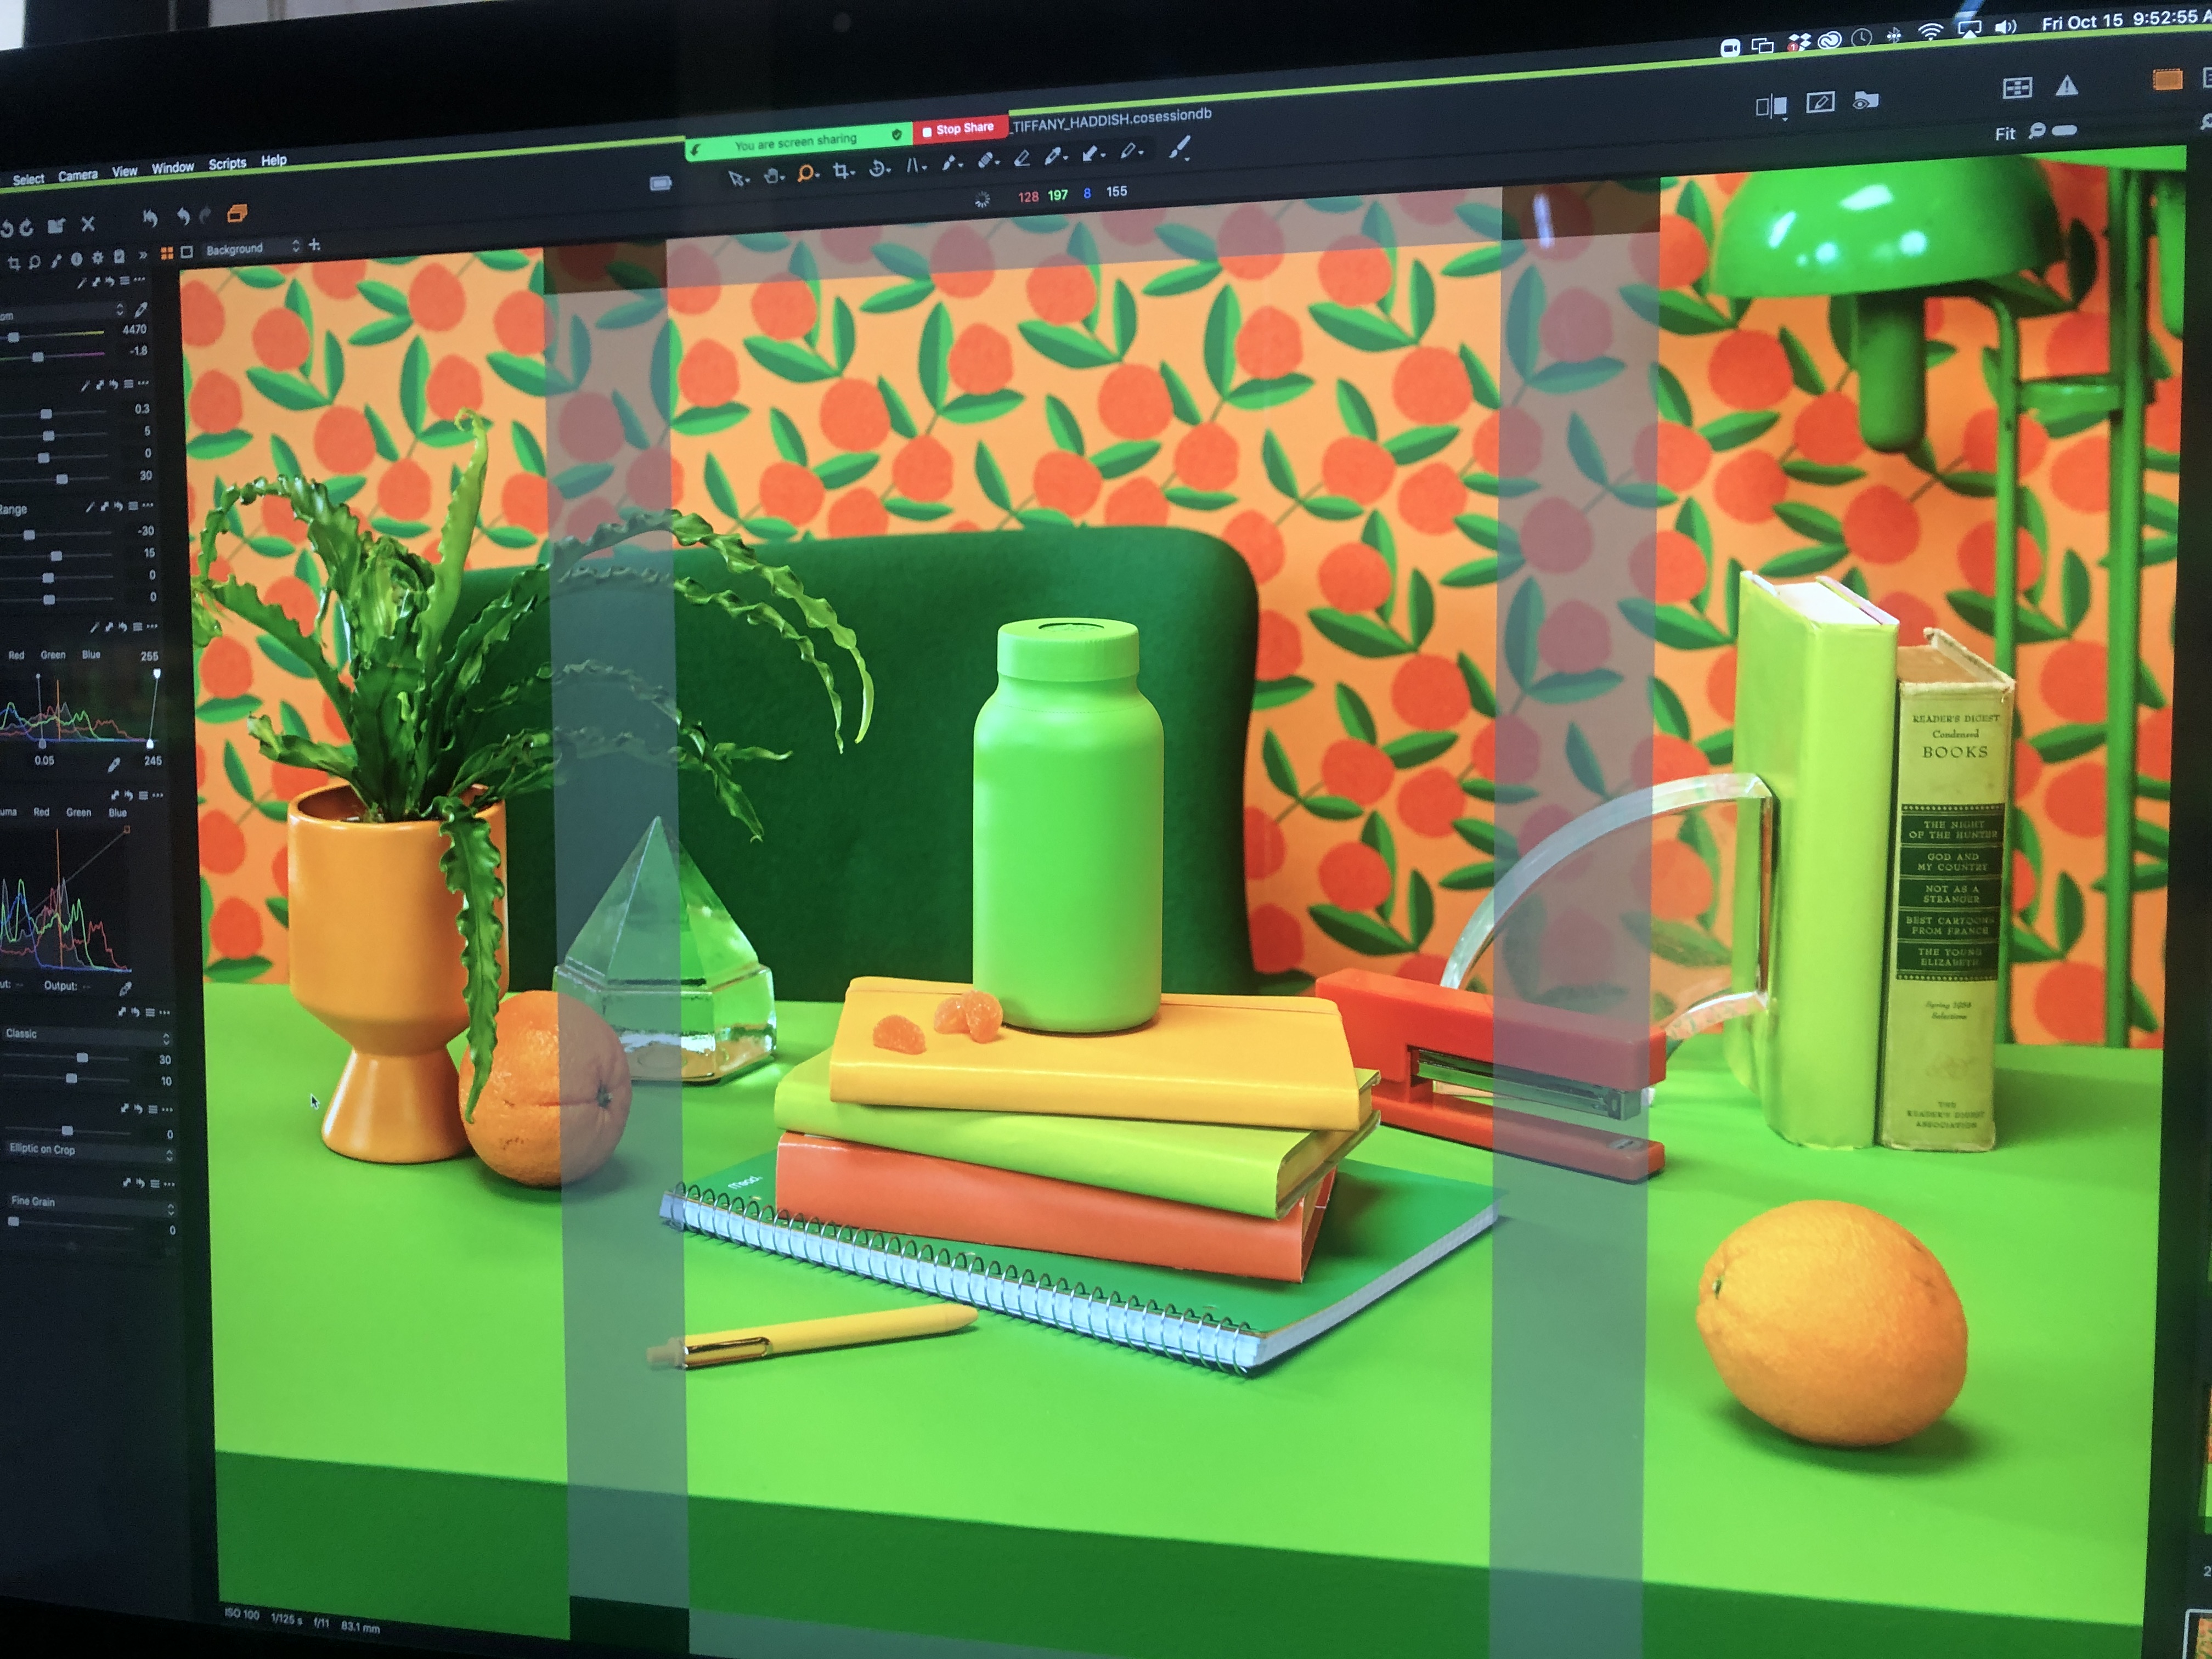Select the Crop cursor tool
The width and height of the screenshot is (2212, 1659).
point(841,171)
